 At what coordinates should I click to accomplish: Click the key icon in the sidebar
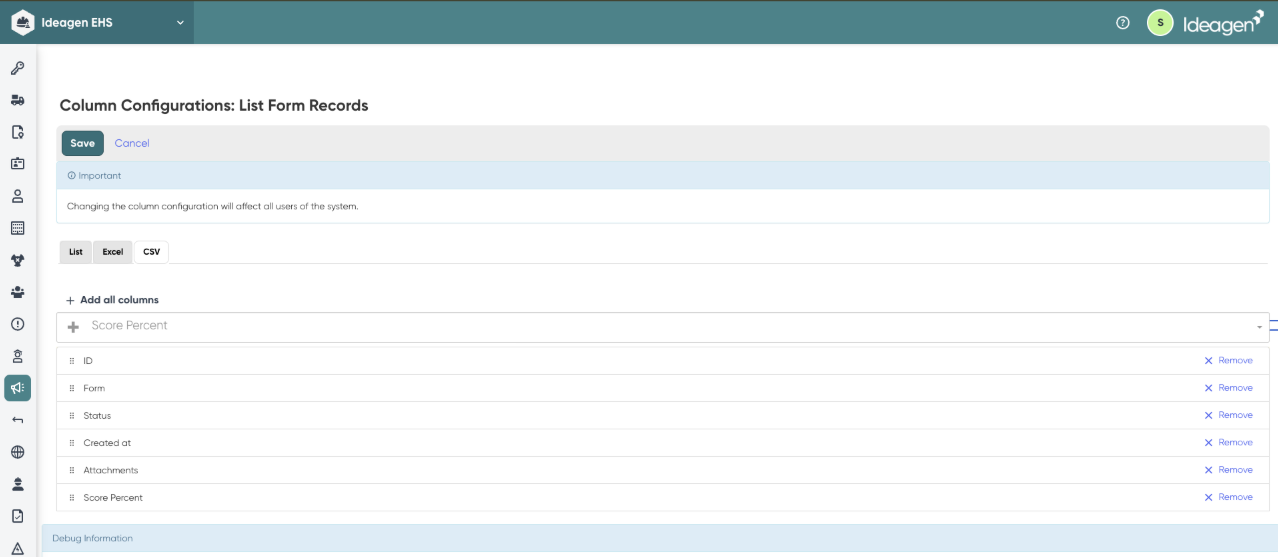pyautogui.click(x=17, y=69)
